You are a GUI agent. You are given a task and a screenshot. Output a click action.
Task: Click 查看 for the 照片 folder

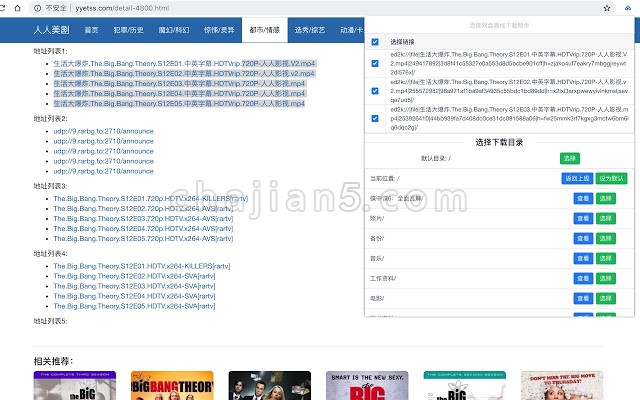(583, 218)
